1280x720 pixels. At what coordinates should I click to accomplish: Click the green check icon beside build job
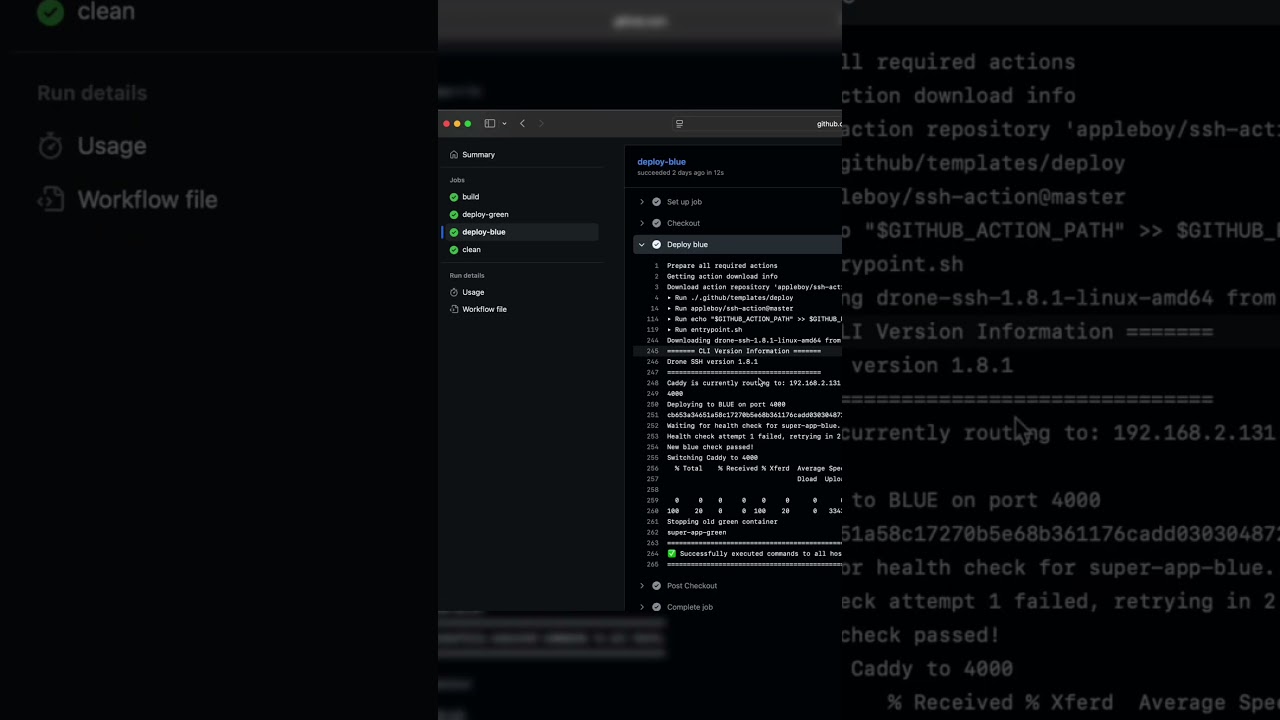coord(454,197)
